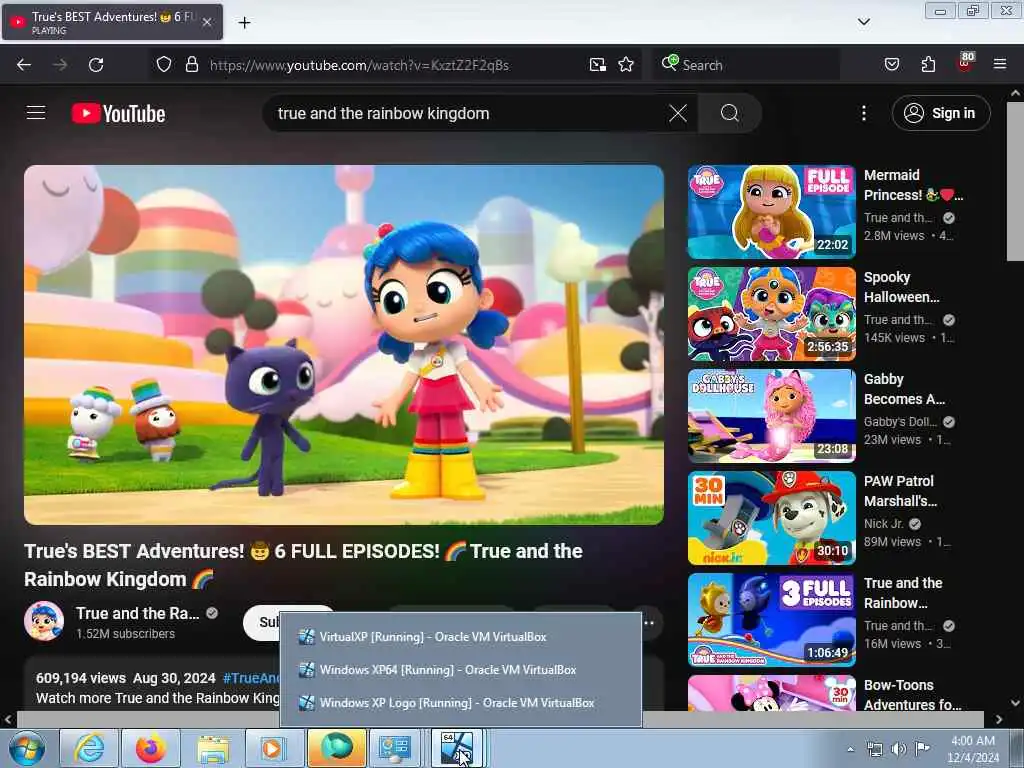Image resolution: width=1024 pixels, height=768 pixels.
Task: Open the YouTube guide menu
Action: point(36,113)
